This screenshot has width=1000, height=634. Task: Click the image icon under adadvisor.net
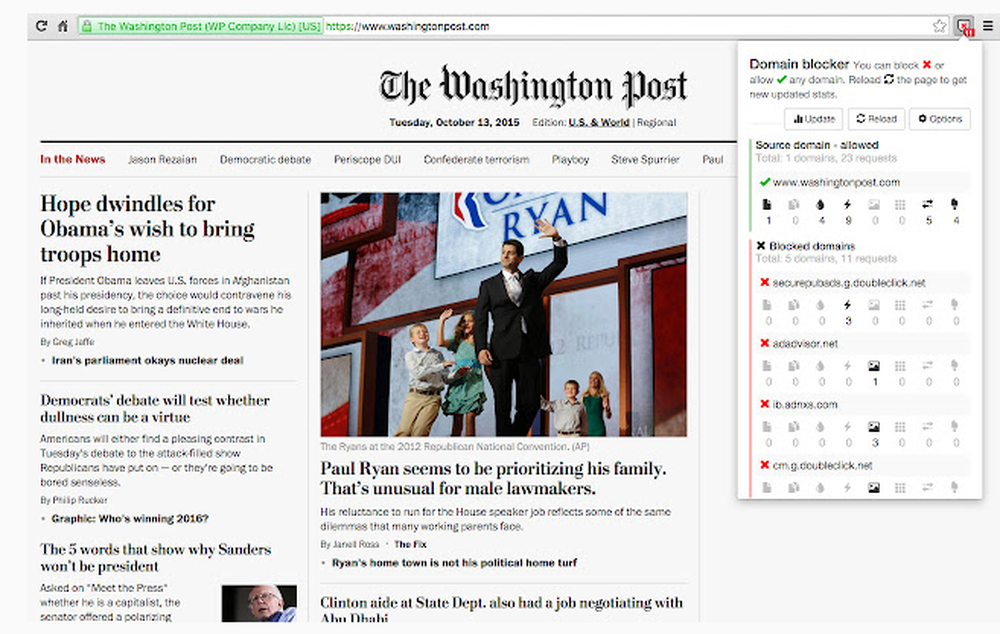[874, 366]
